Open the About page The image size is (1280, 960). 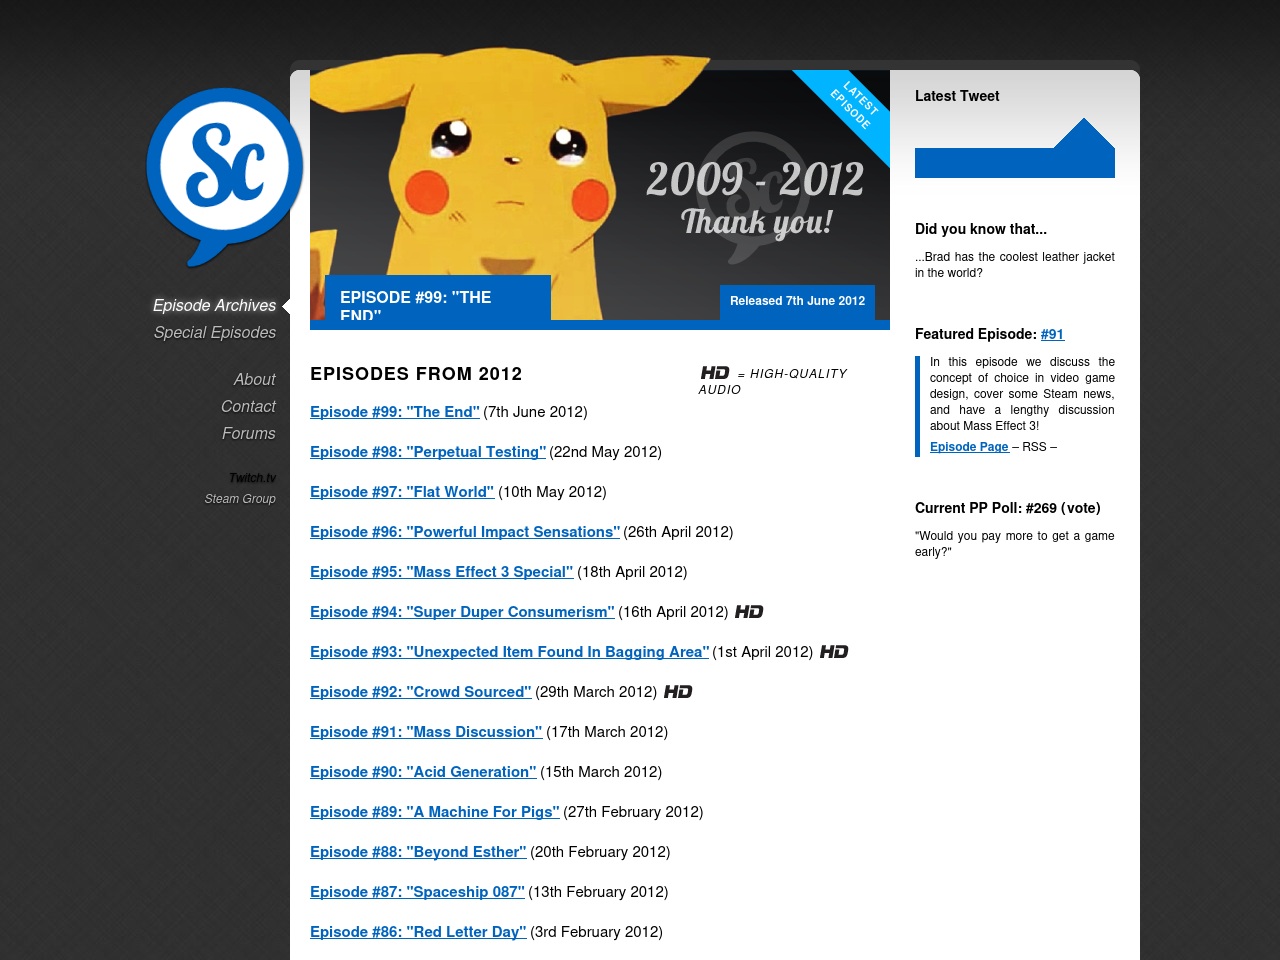[254, 380]
